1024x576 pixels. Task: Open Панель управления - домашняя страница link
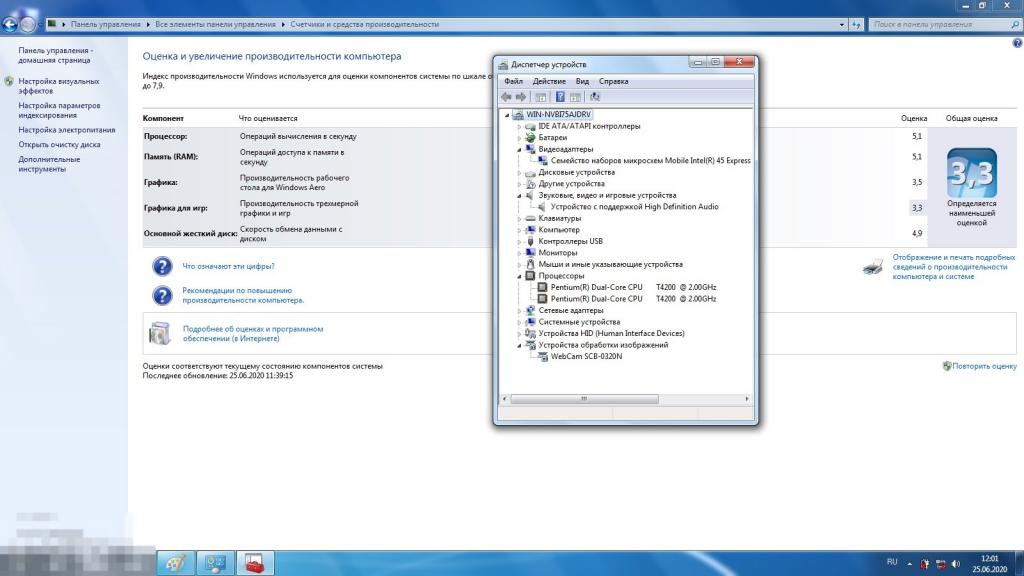coord(56,55)
